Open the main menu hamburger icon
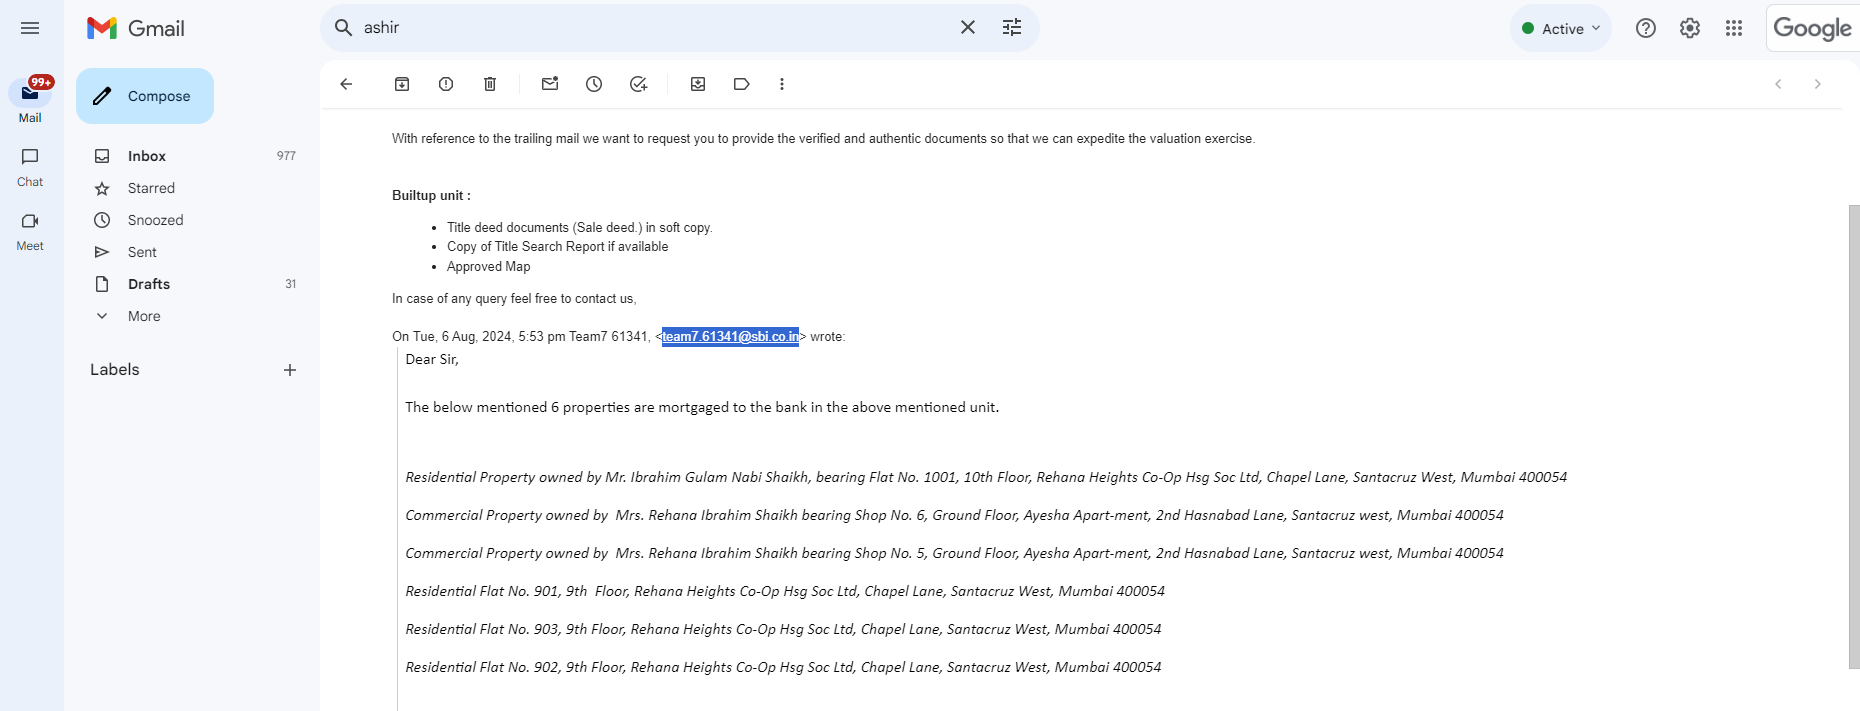The width and height of the screenshot is (1860, 711). point(30,28)
